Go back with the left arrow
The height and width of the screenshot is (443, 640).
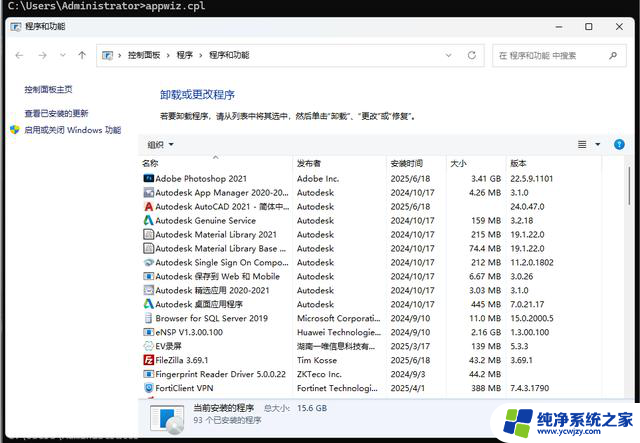(19, 55)
